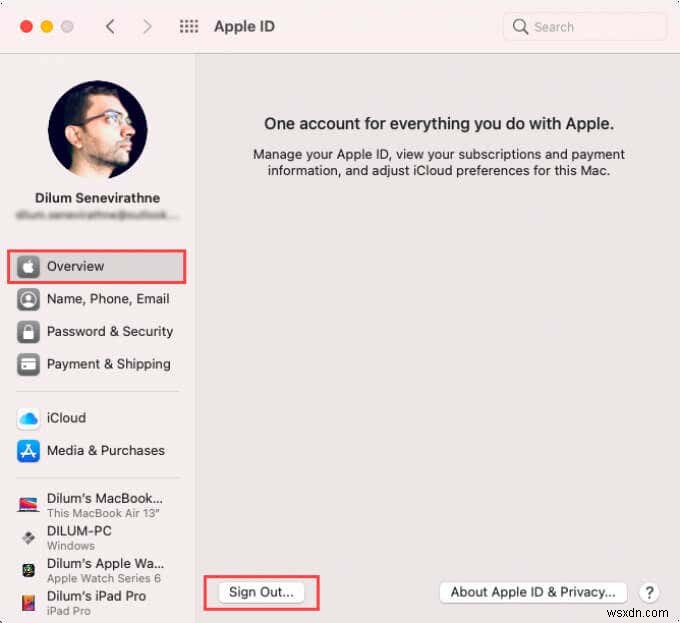
Task: Open Password & Security section
Action: point(97,332)
